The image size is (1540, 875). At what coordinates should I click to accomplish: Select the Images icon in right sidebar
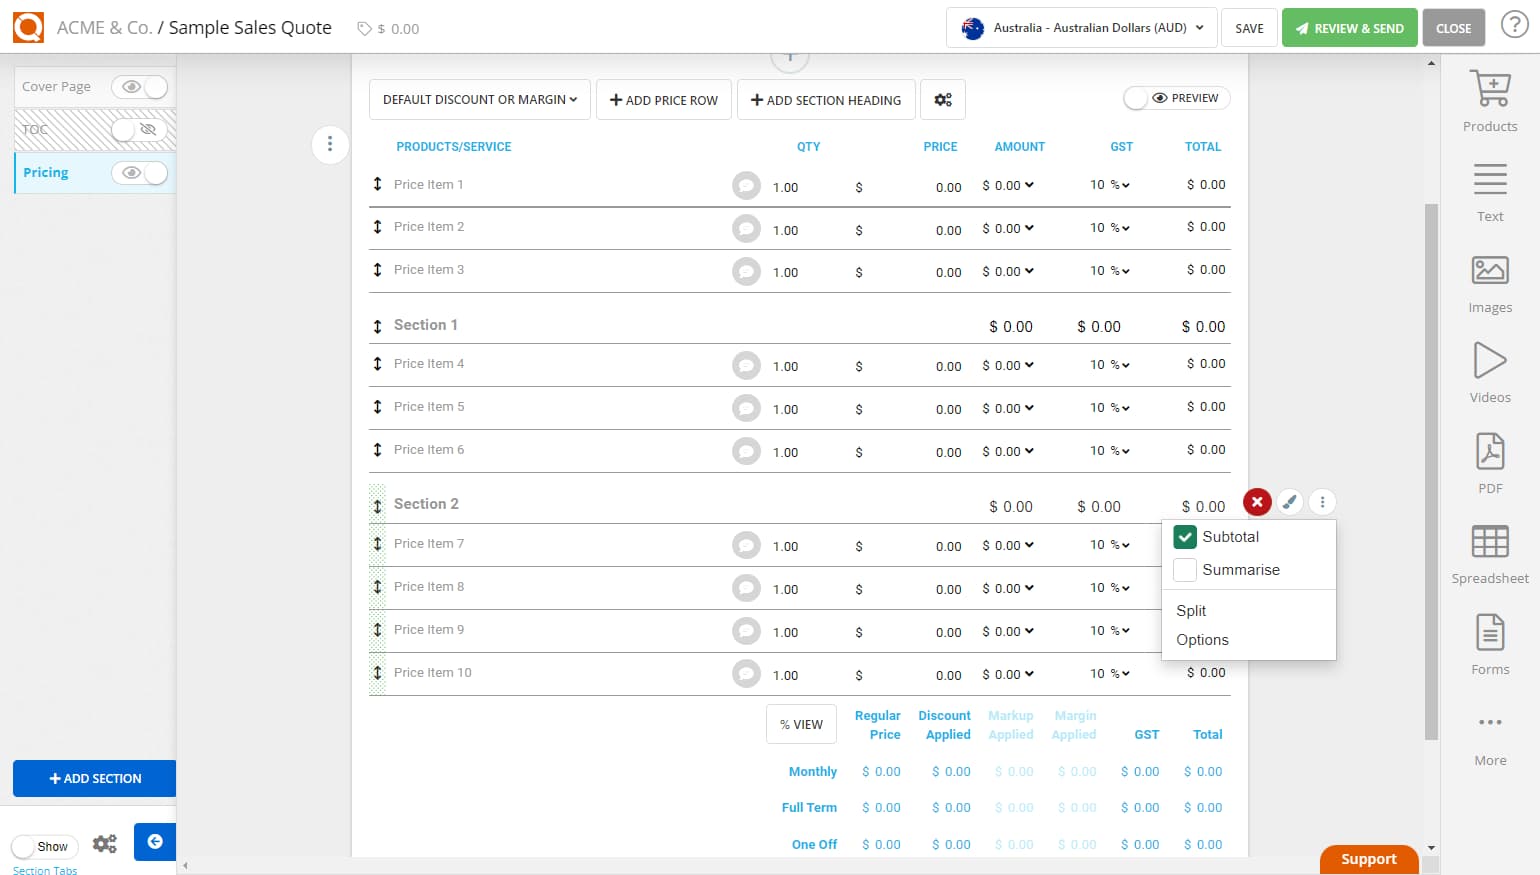click(1489, 281)
